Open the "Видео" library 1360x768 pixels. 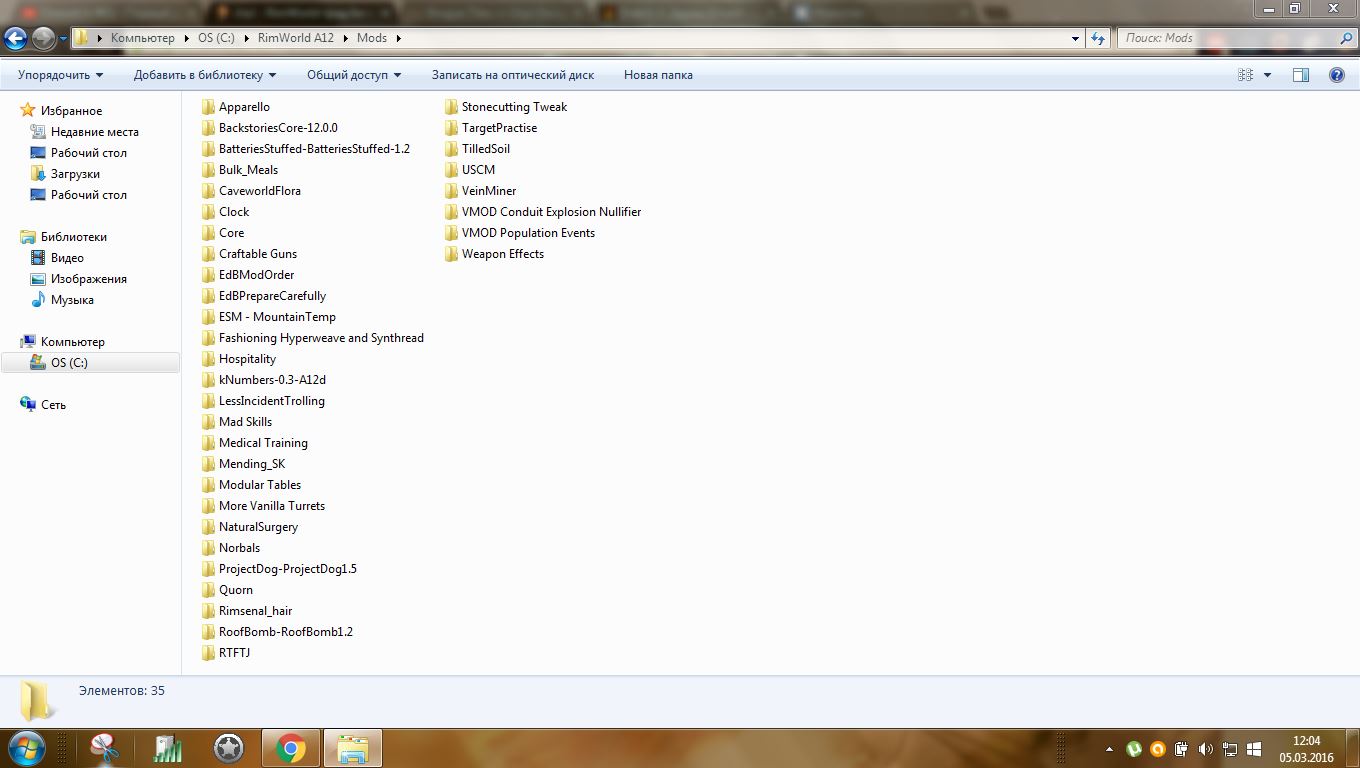(67, 258)
